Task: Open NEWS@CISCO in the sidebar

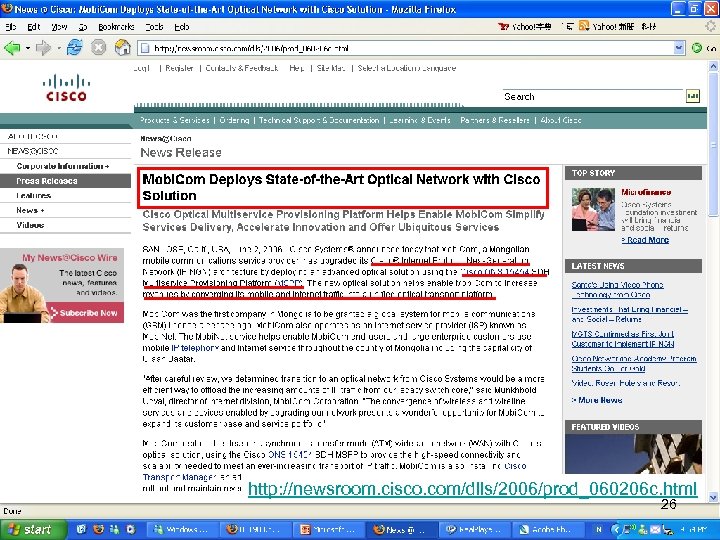Action: (33, 151)
